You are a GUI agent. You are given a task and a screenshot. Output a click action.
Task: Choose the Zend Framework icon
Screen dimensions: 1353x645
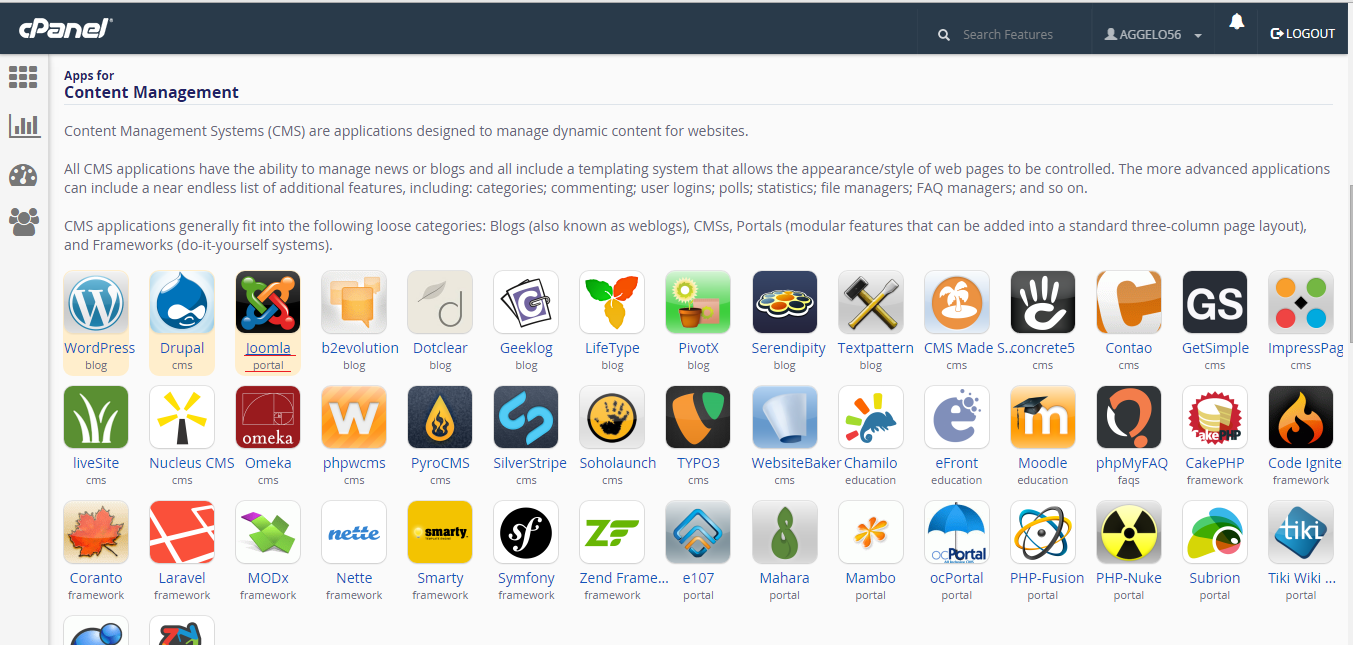(612, 532)
